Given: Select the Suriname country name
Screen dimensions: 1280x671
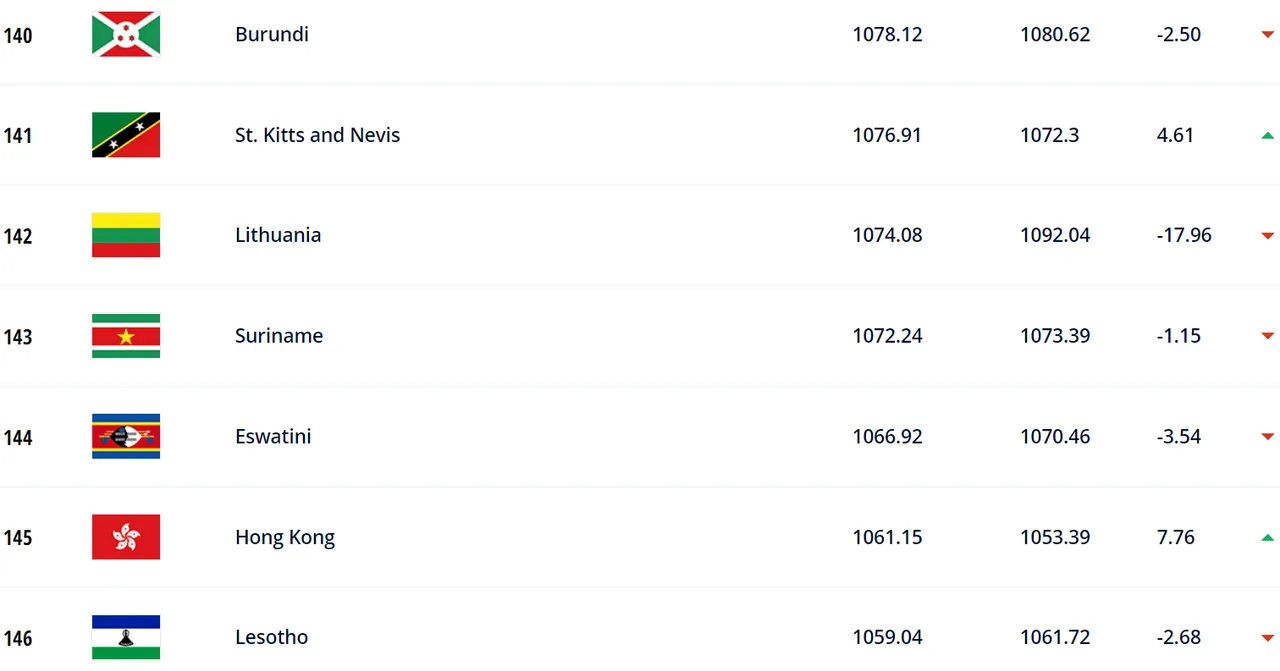Looking at the screenshot, I should click(x=279, y=336).
